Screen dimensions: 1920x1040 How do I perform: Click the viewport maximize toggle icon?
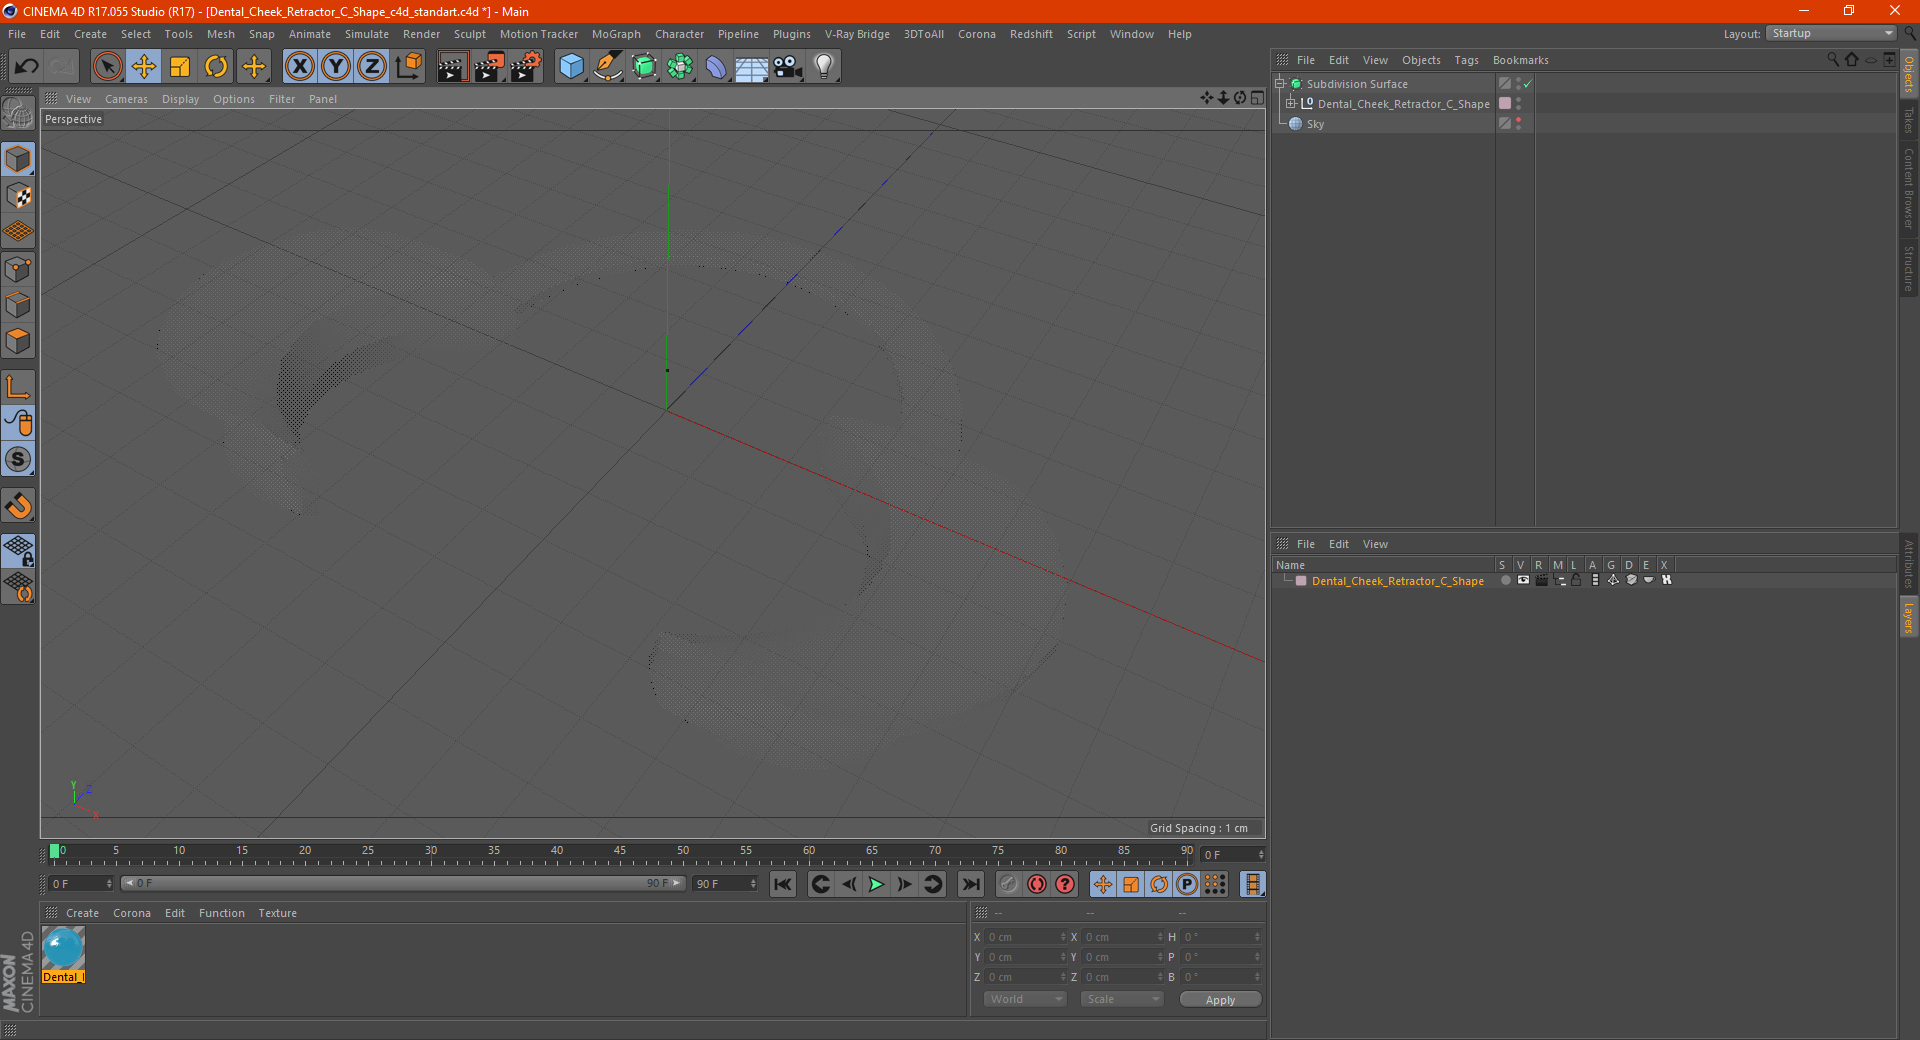(1257, 98)
